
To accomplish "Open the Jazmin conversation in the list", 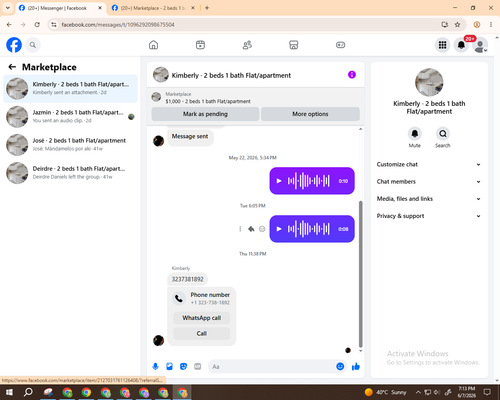I will 70,117.
